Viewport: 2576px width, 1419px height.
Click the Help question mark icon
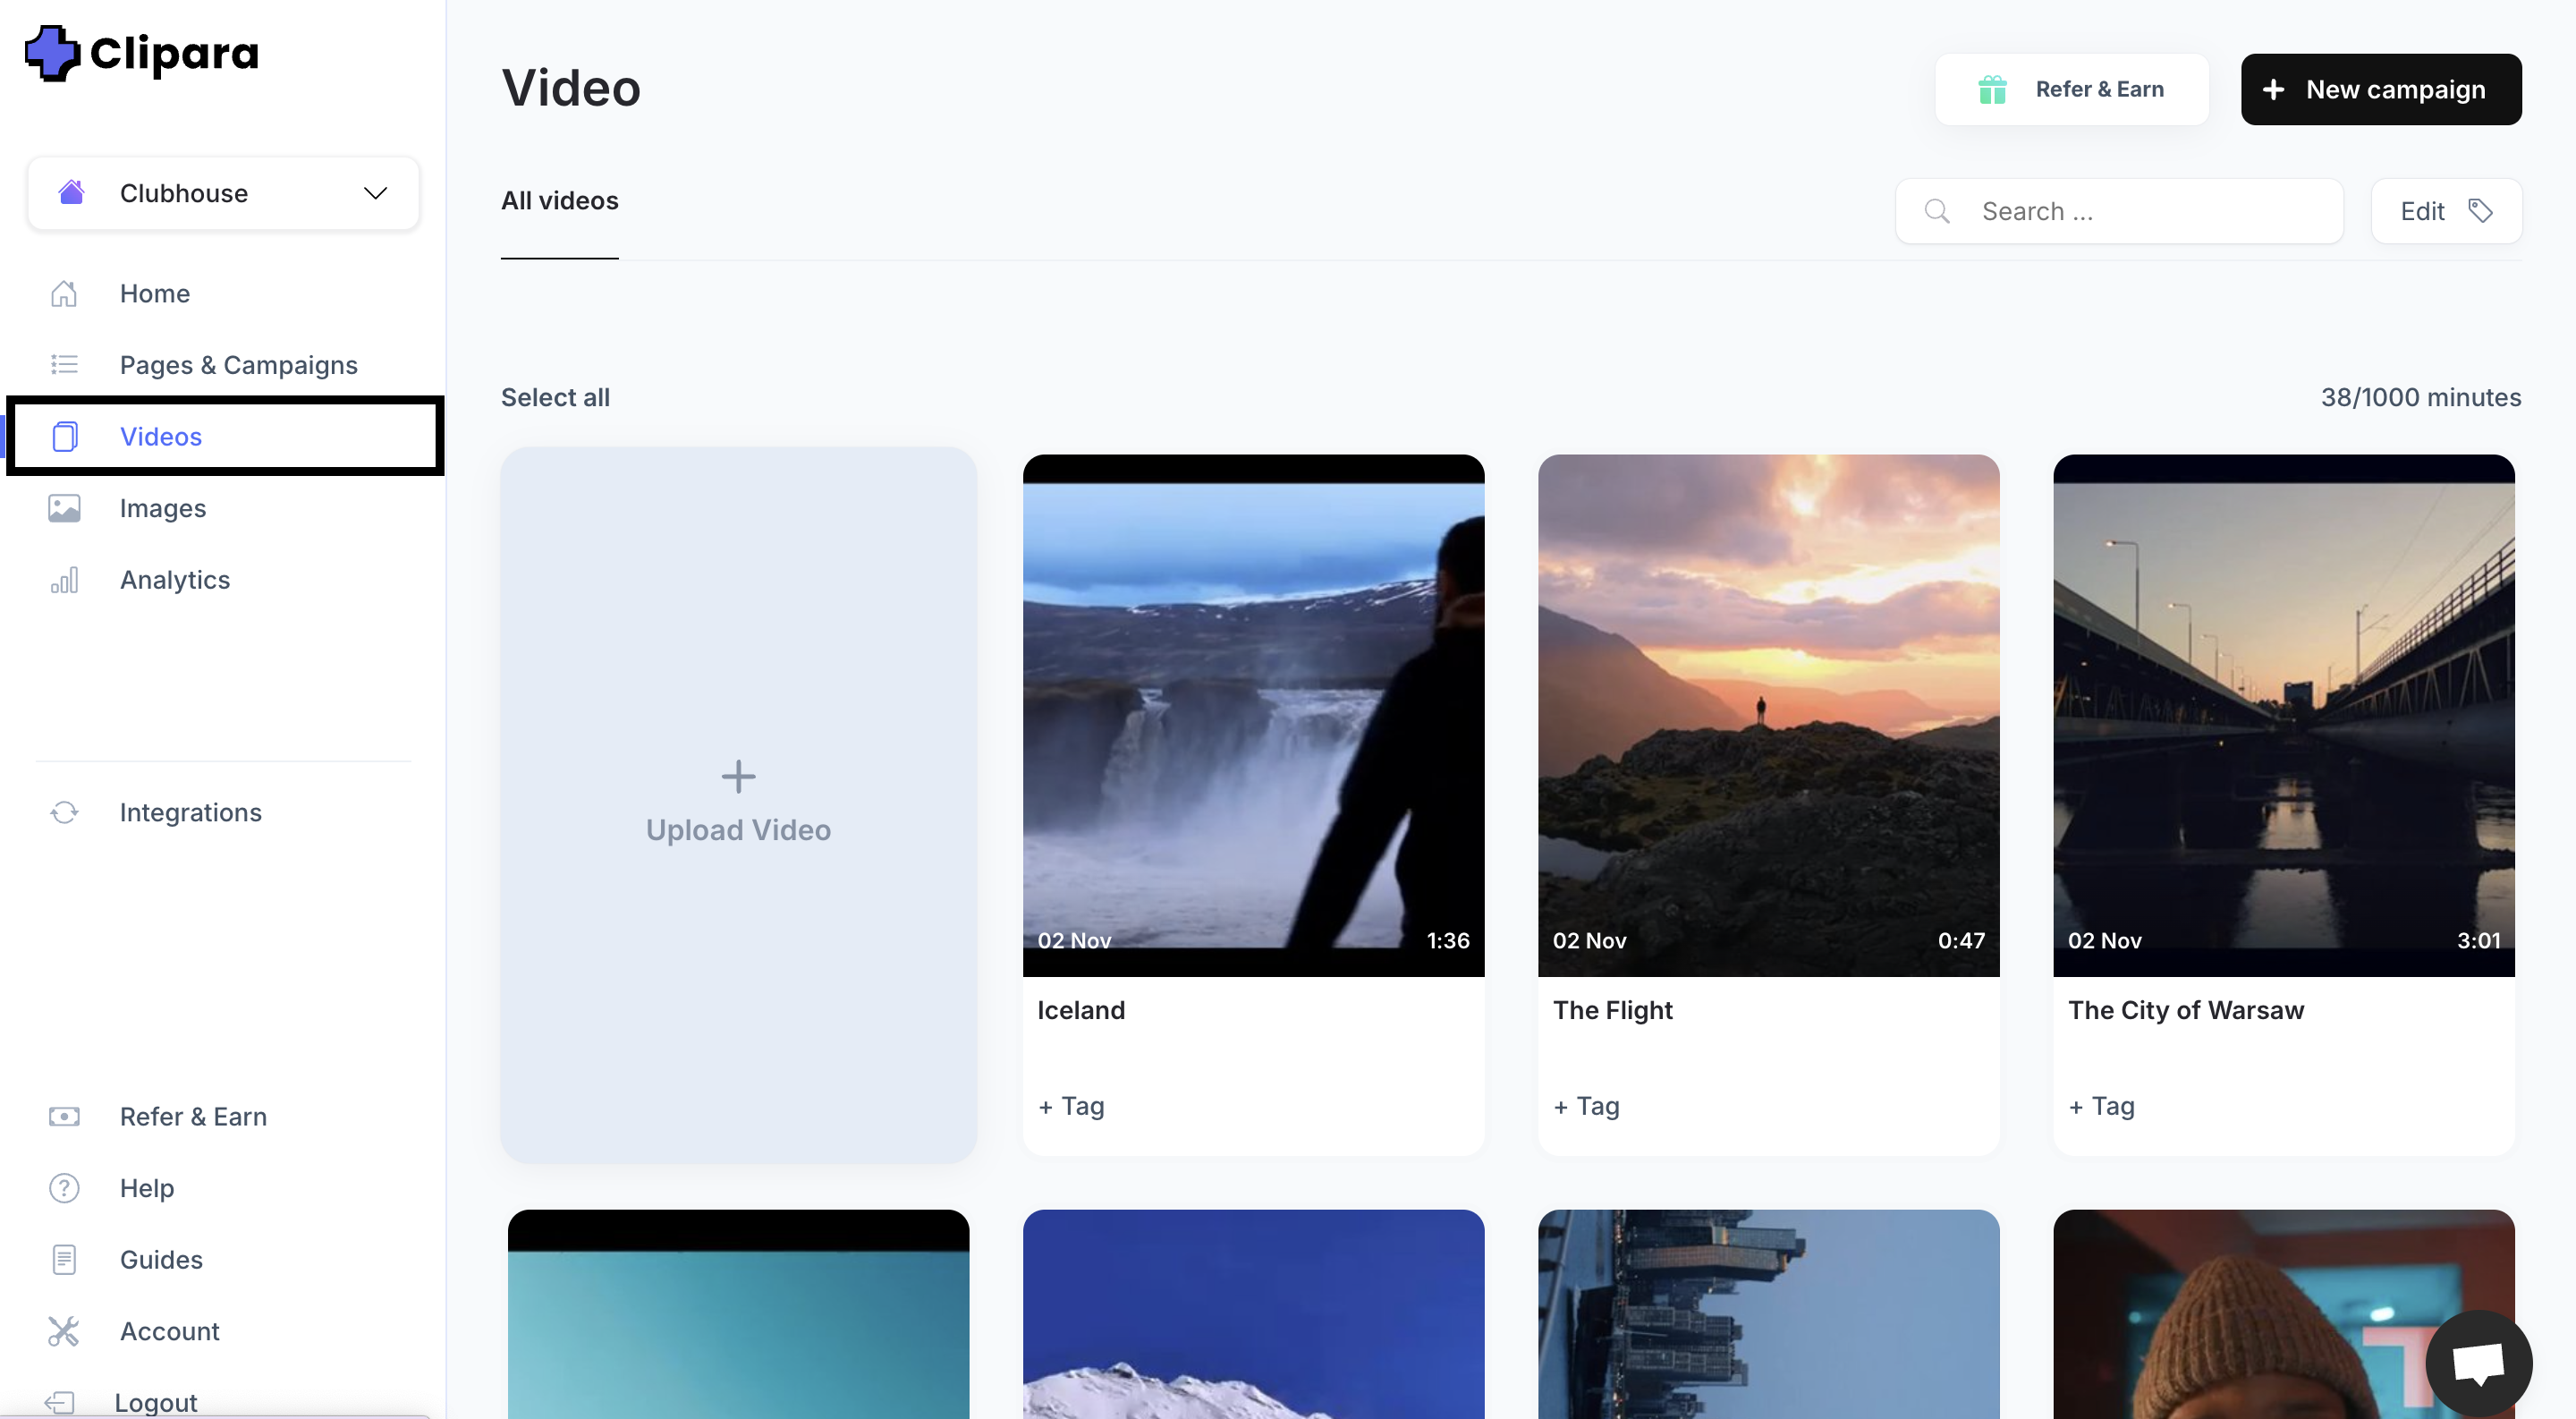64,1188
